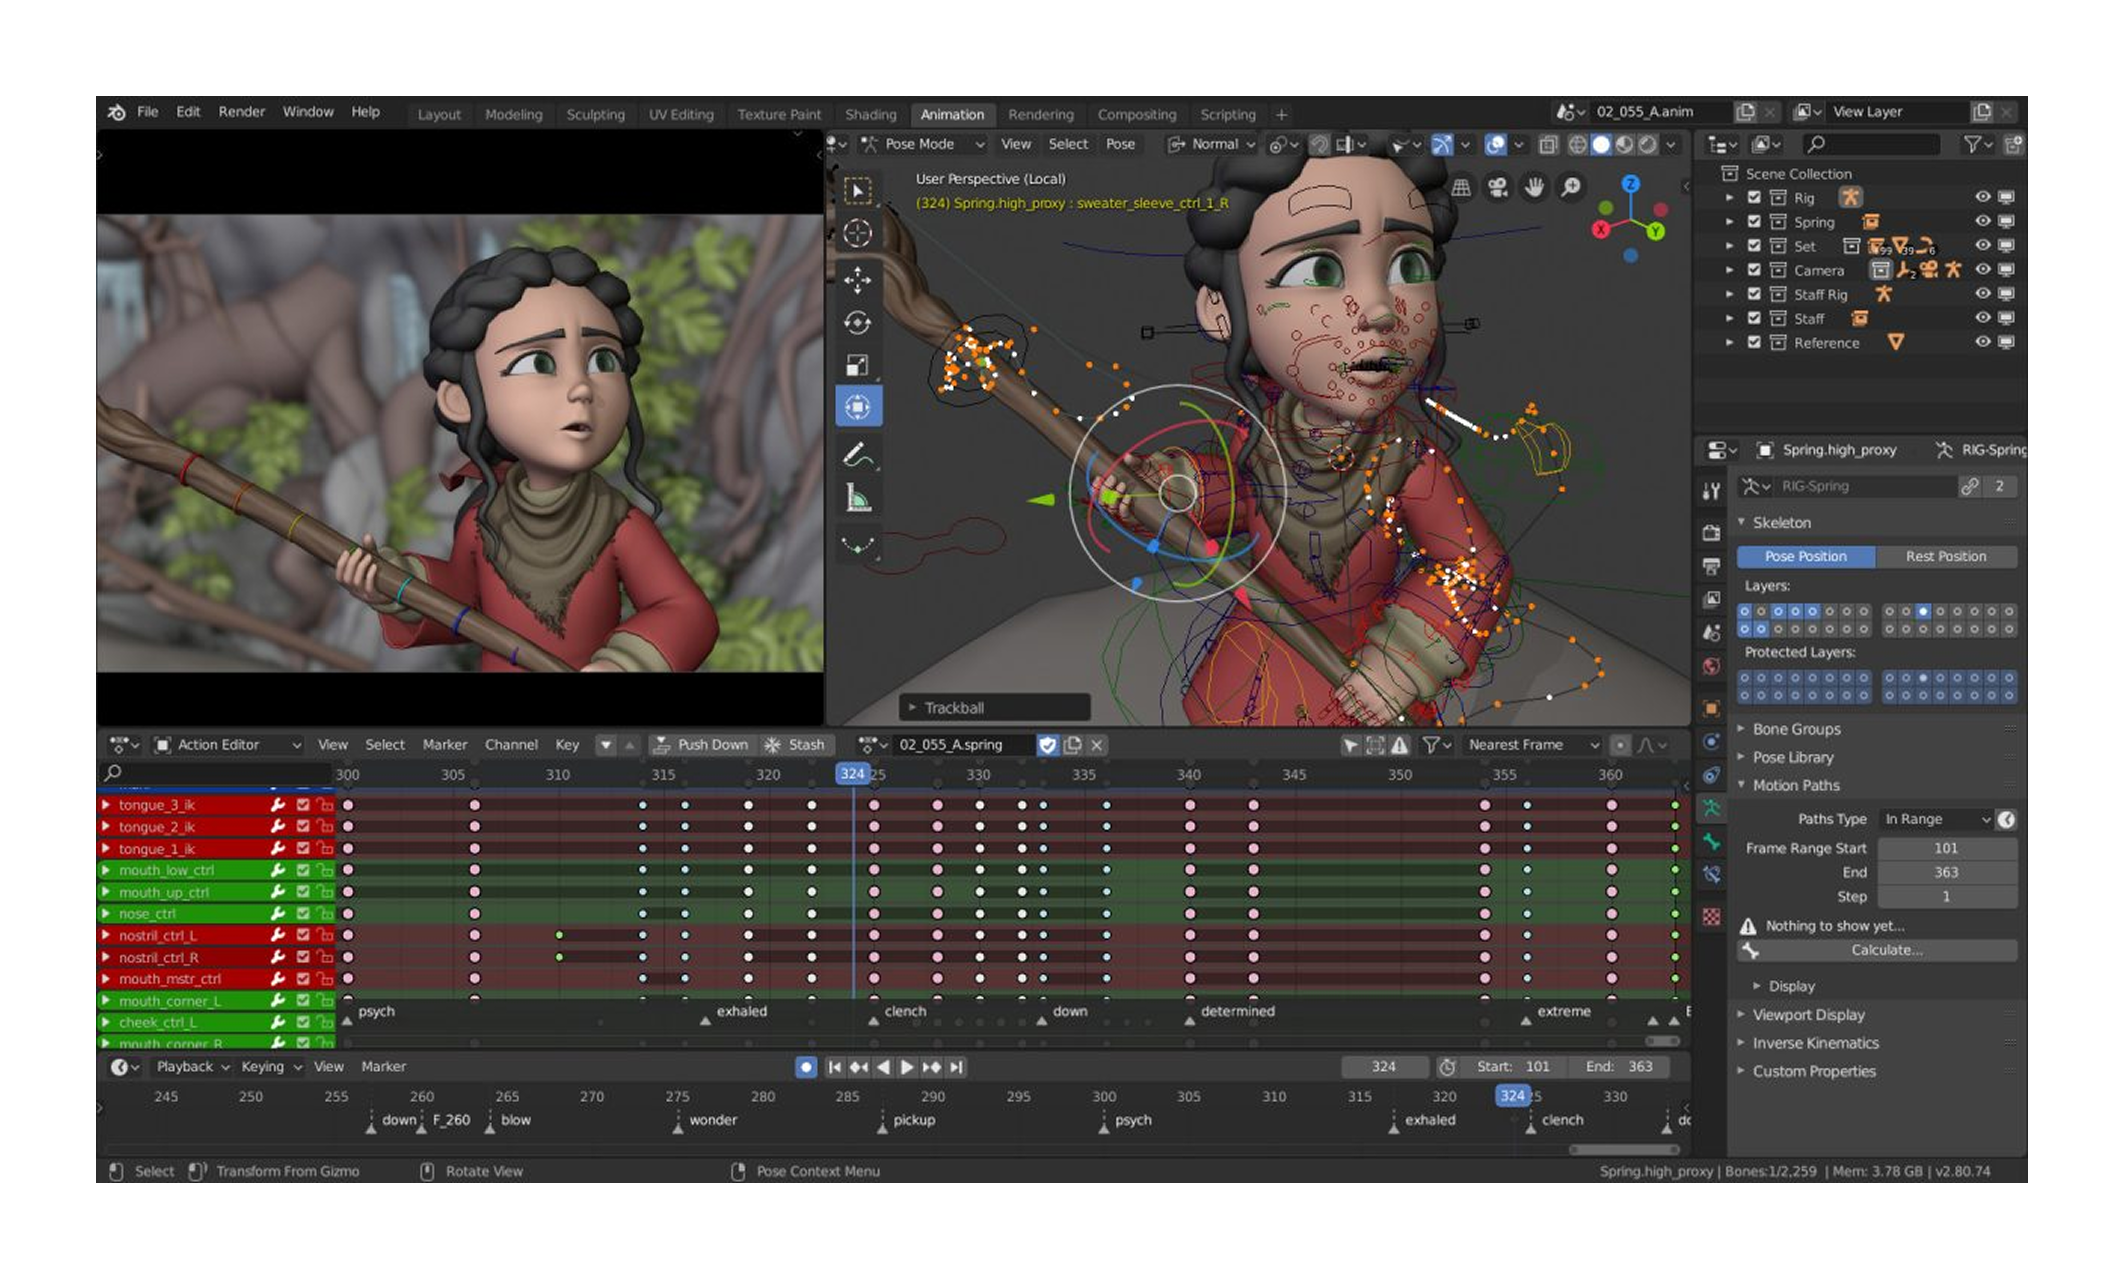Expand the Pose Library panel
This screenshot has height=1280, width=2124.
pyautogui.click(x=1792, y=757)
